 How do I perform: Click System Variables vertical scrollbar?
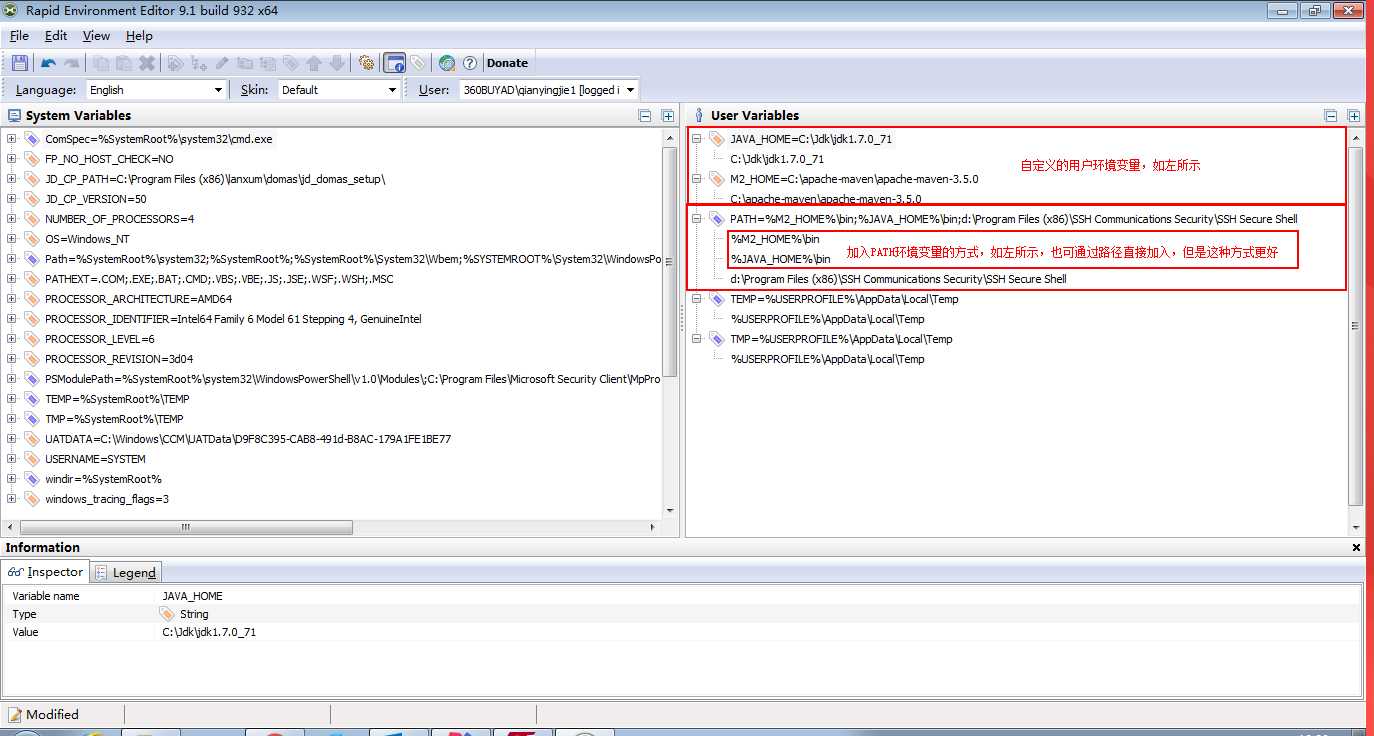(x=670, y=262)
